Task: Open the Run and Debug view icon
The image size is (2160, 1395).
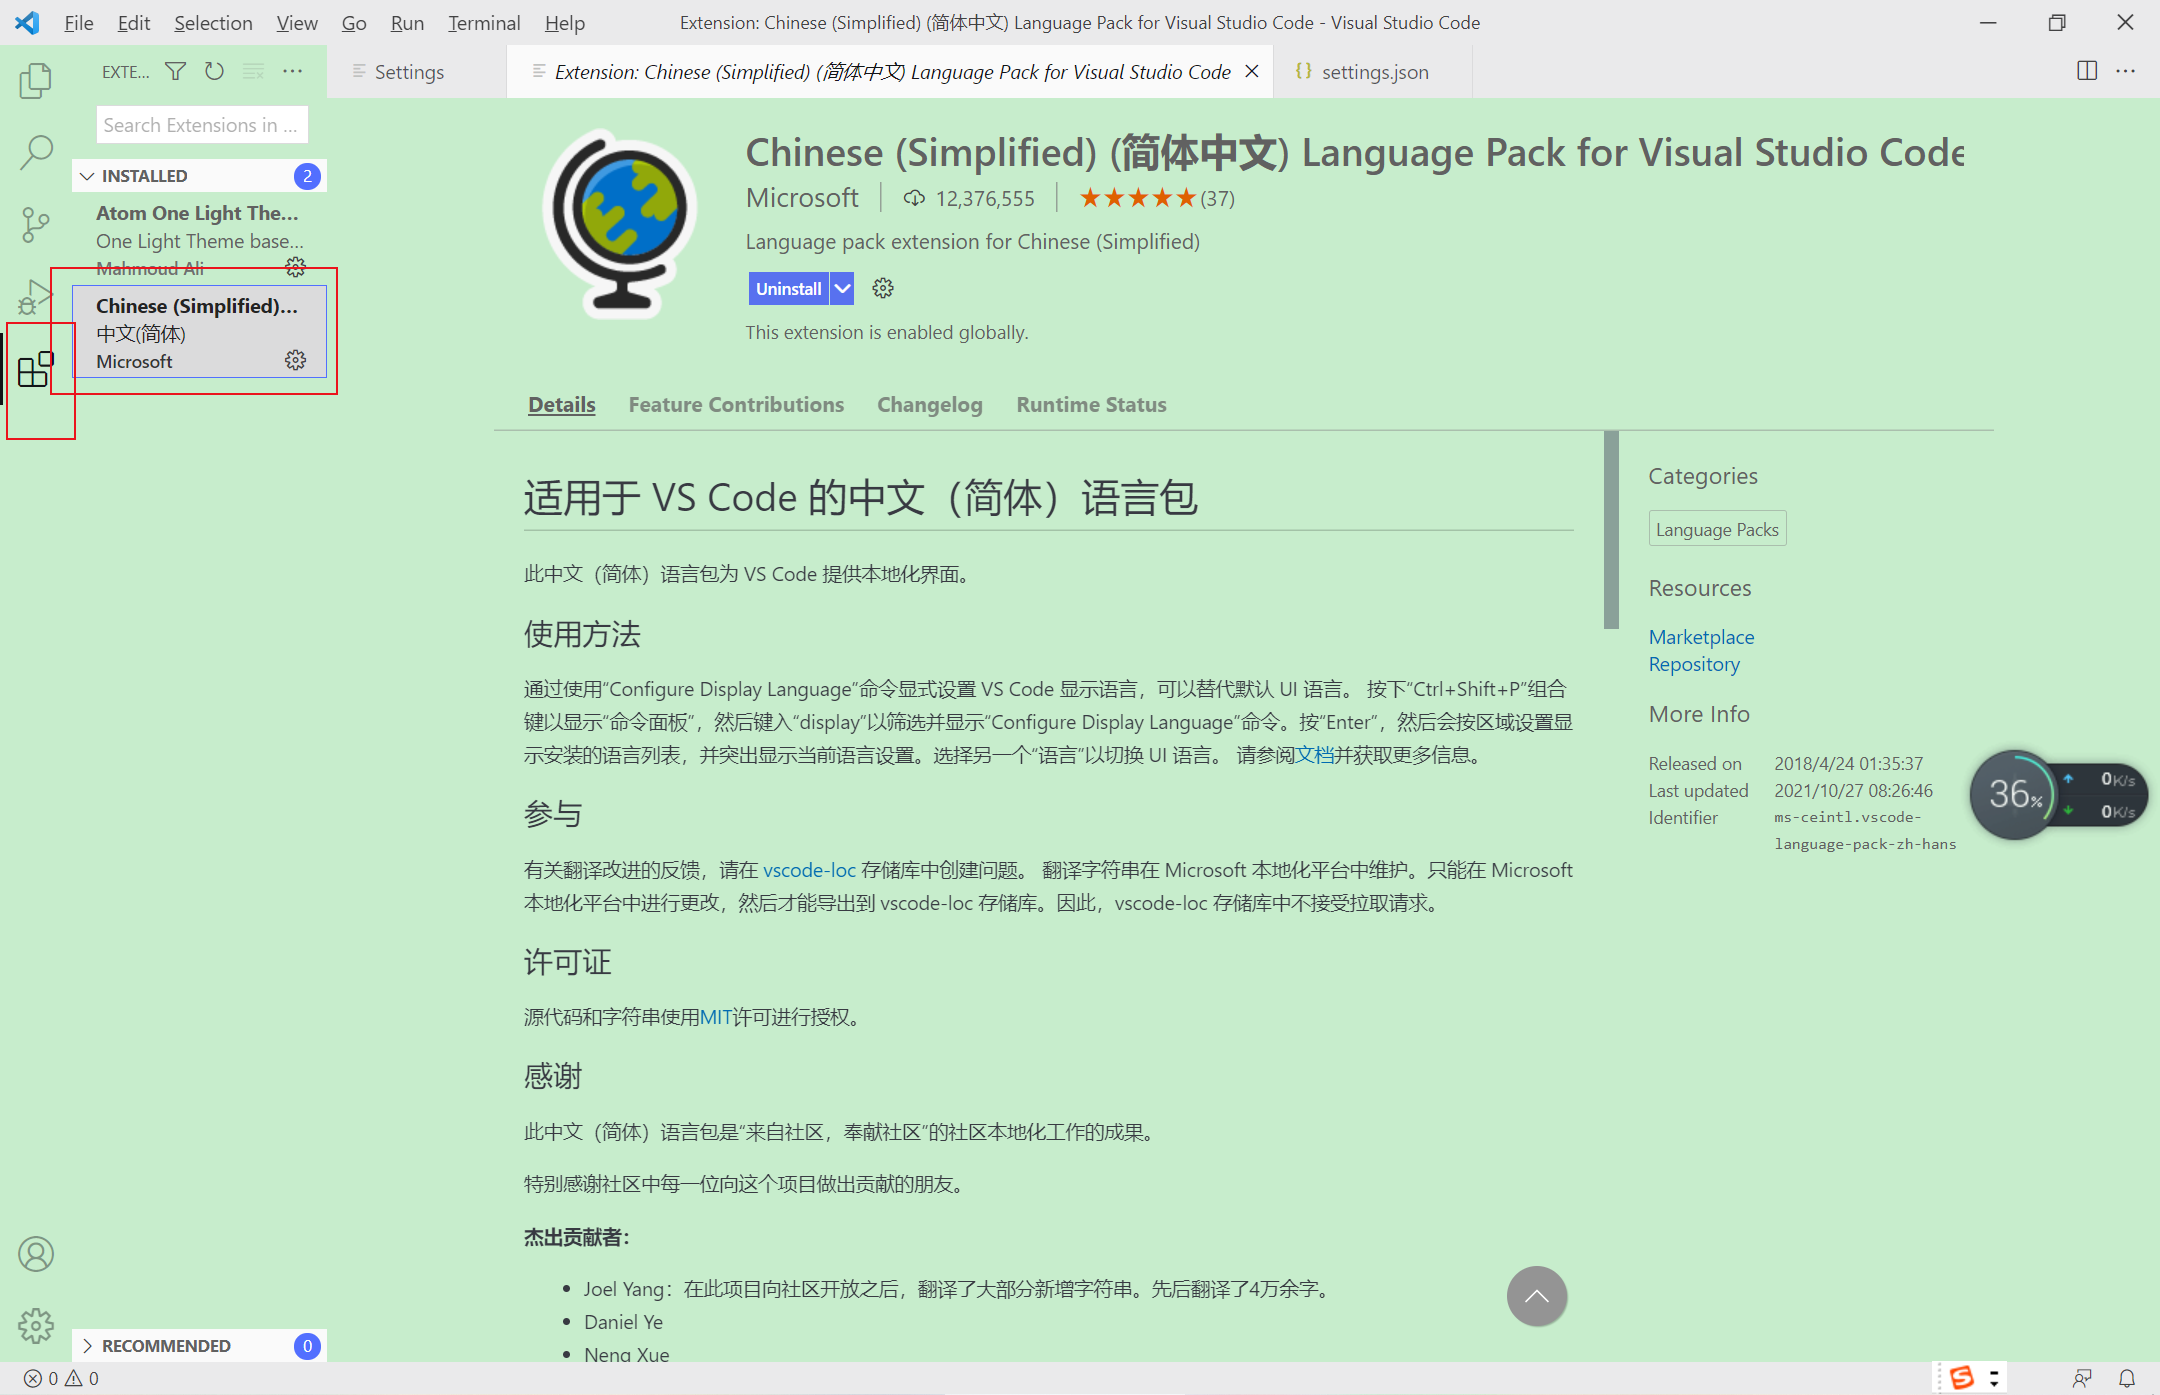Action: click(36, 296)
